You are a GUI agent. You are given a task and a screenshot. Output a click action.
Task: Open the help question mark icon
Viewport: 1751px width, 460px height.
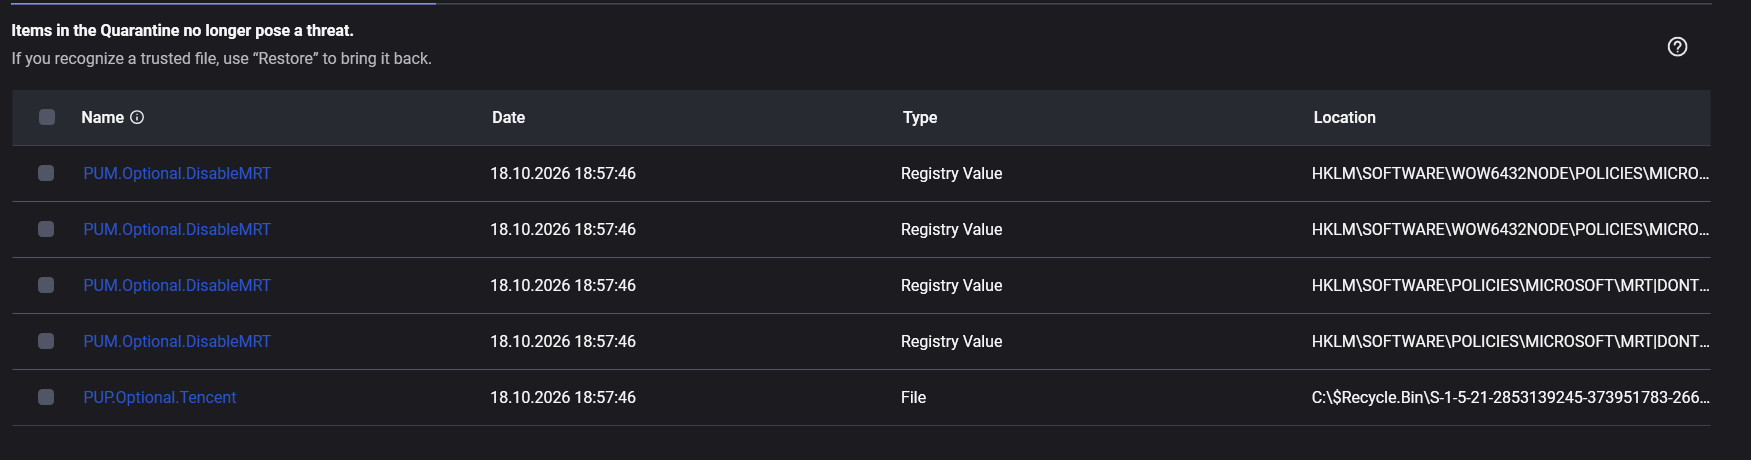click(1677, 47)
